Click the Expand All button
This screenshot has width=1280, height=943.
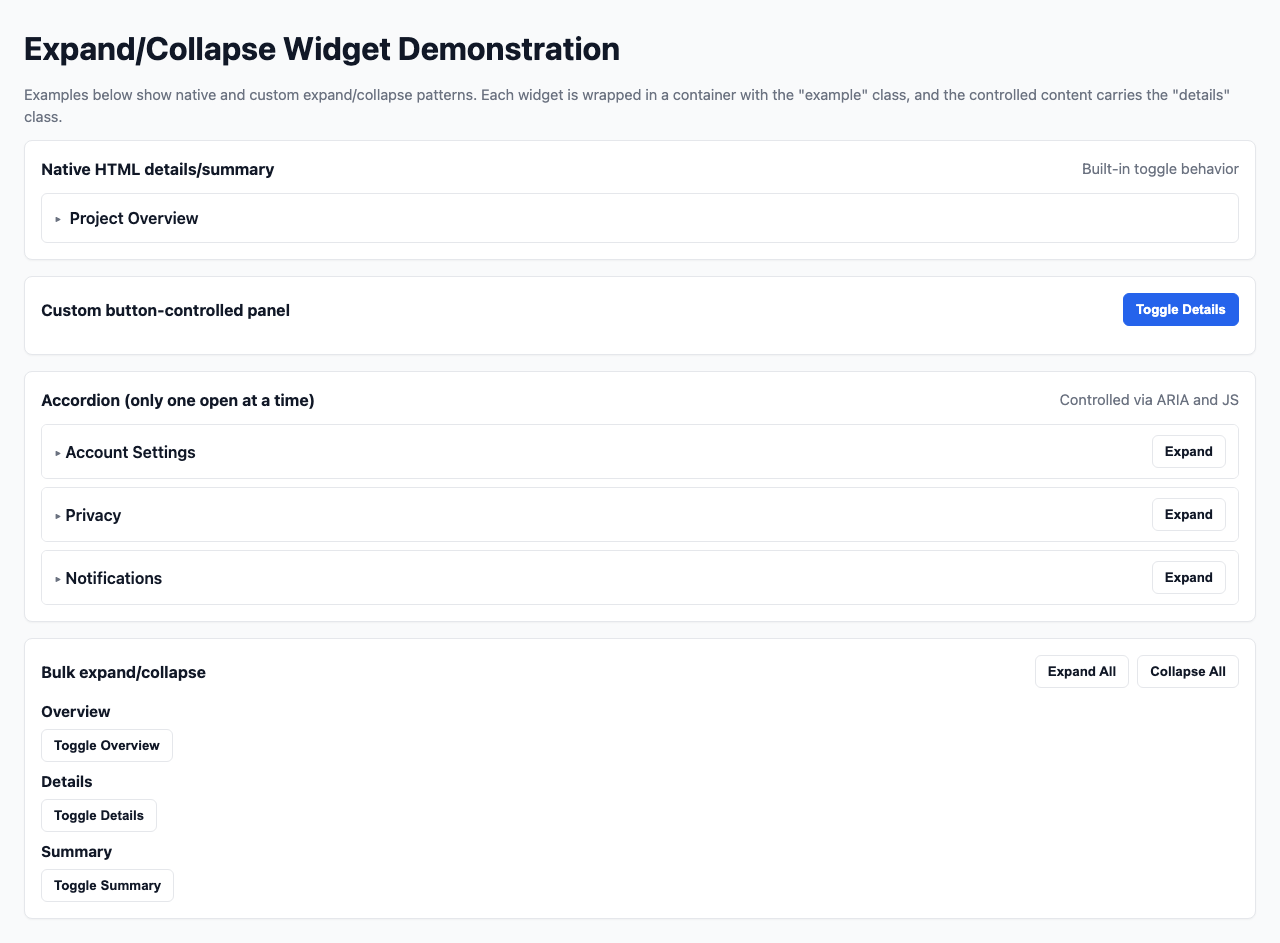[x=1081, y=671]
